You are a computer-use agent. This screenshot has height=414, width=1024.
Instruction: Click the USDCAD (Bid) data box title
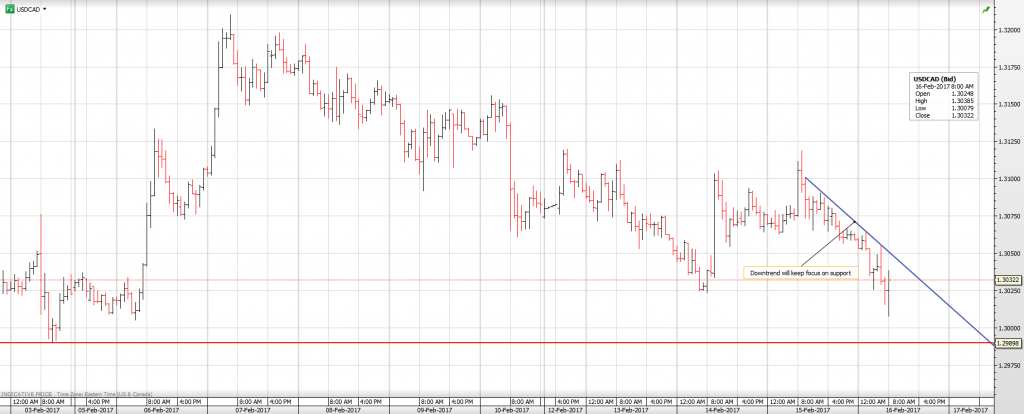pyautogui.click(x=936, y=78)
